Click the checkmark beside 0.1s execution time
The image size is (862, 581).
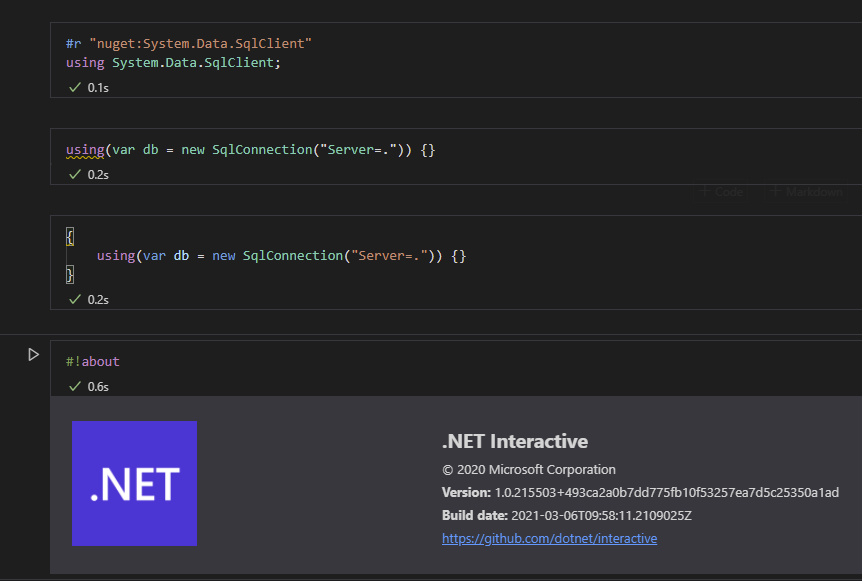[75, 87]
